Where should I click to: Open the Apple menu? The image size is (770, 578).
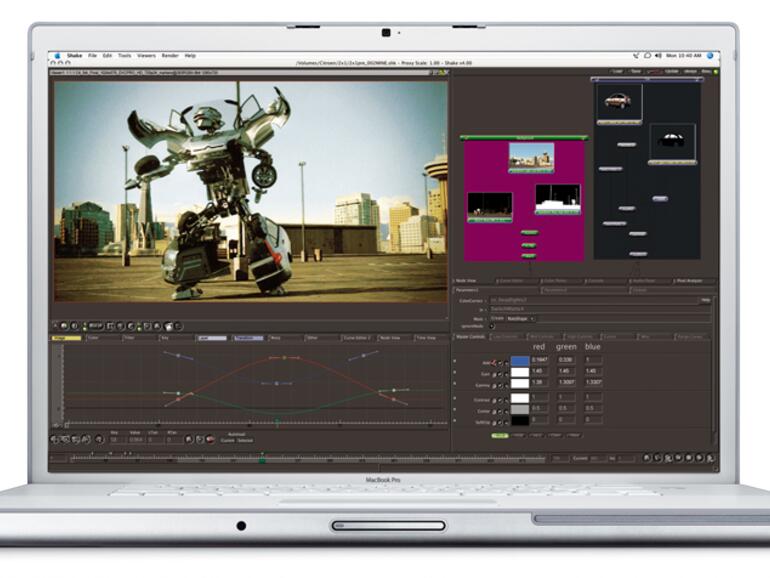pos(57,56)
